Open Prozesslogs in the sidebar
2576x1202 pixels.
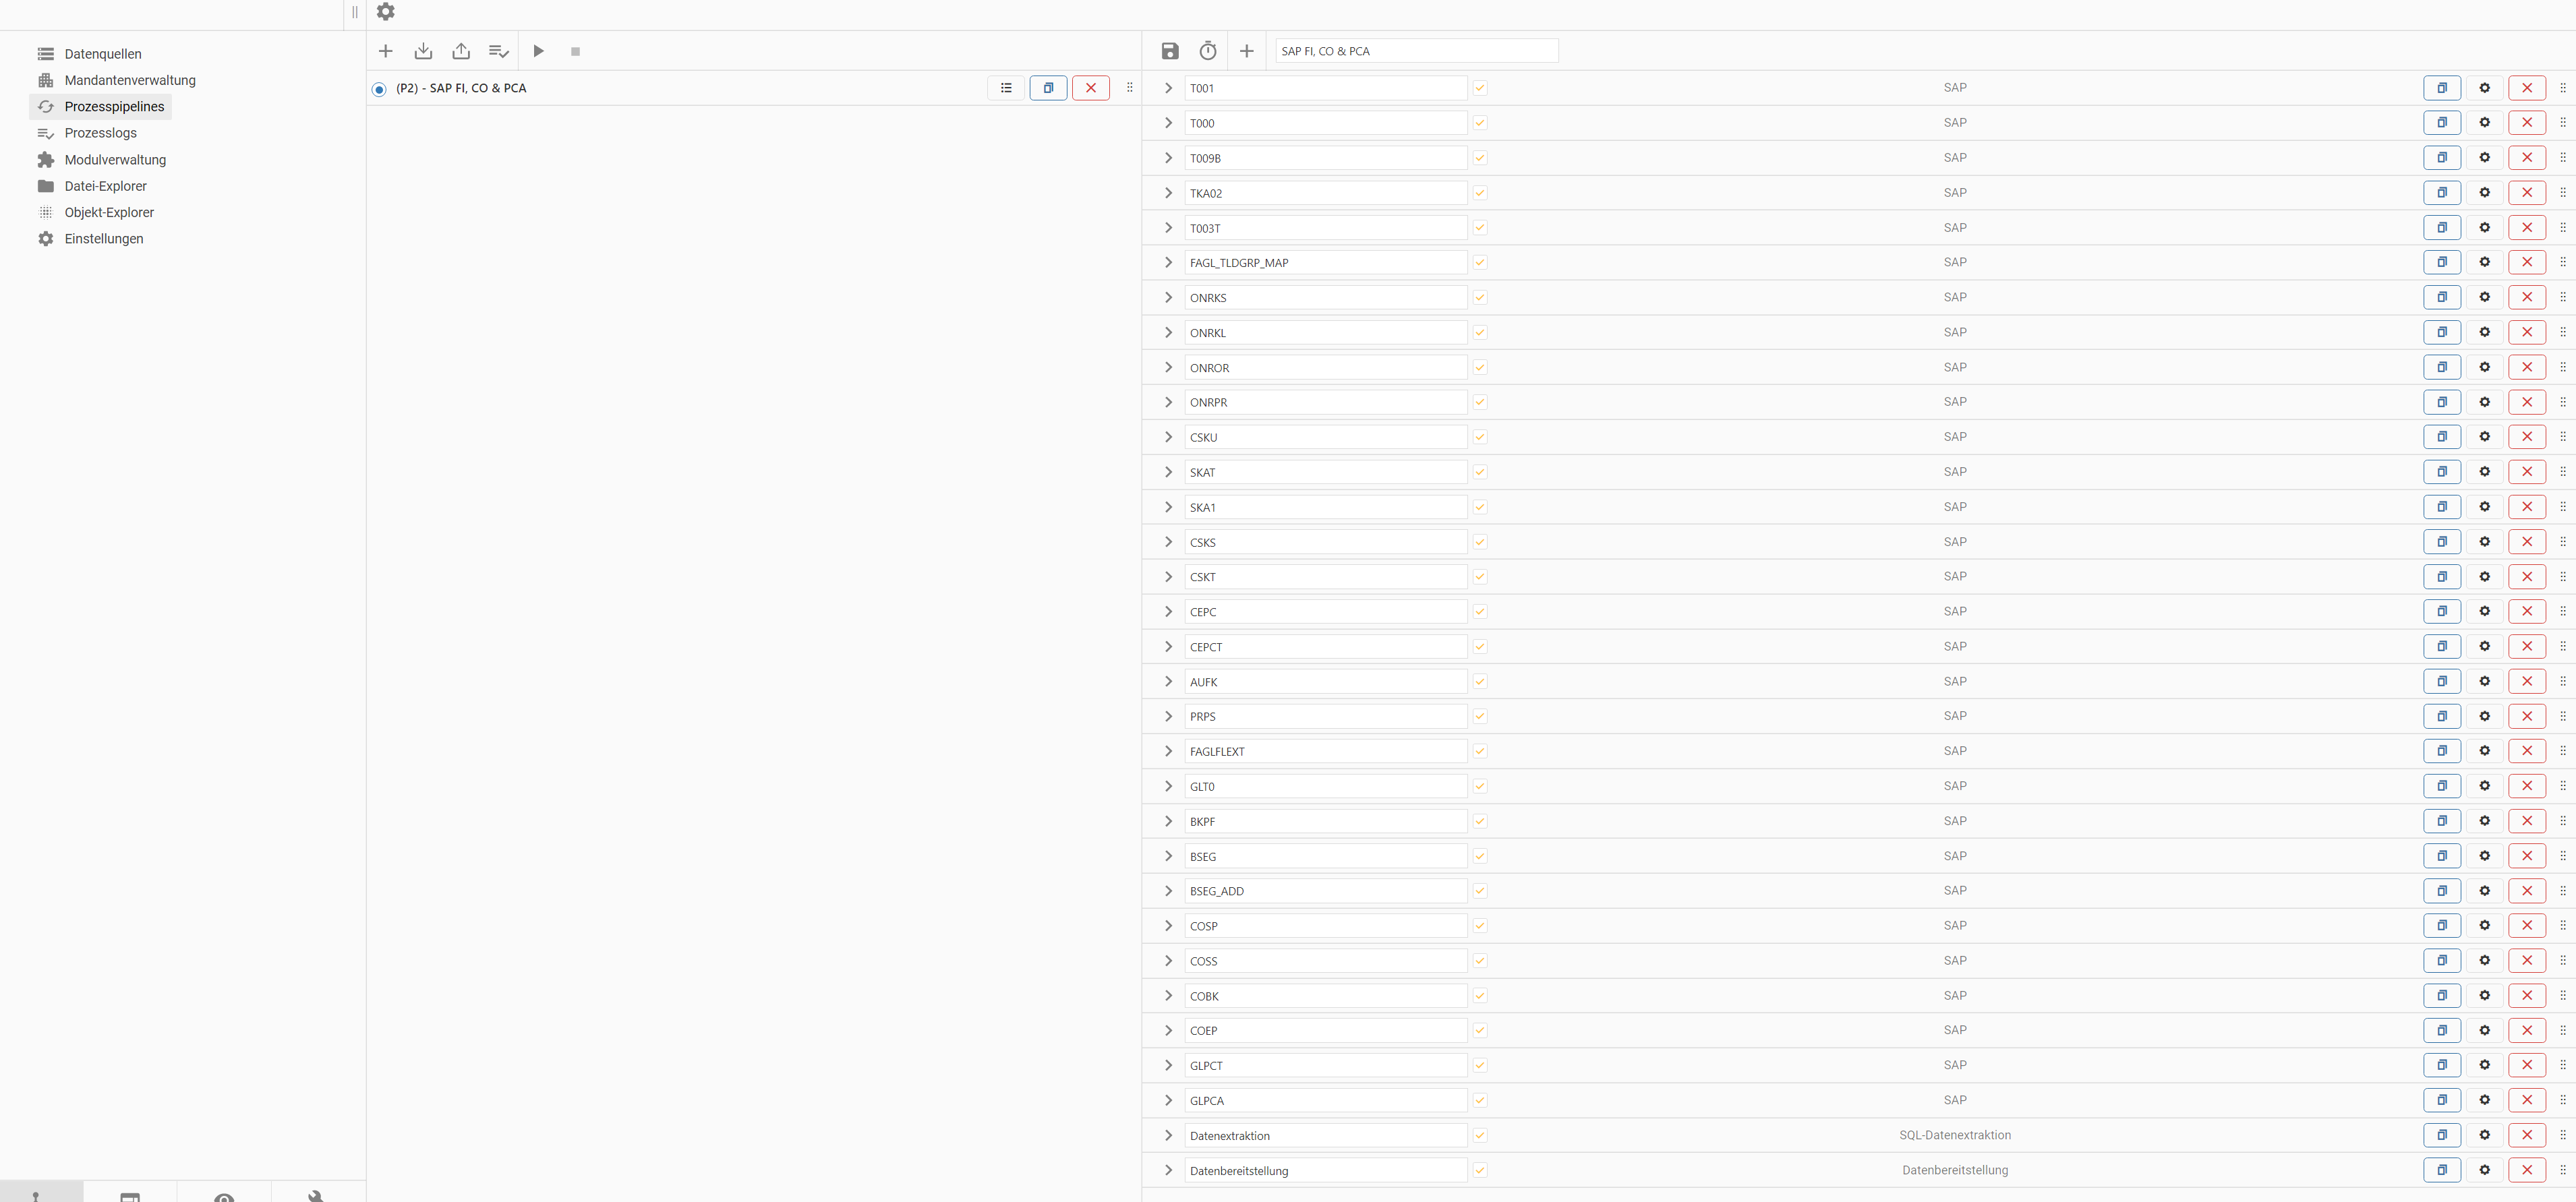pyautogui.click(x=100, y=133)
